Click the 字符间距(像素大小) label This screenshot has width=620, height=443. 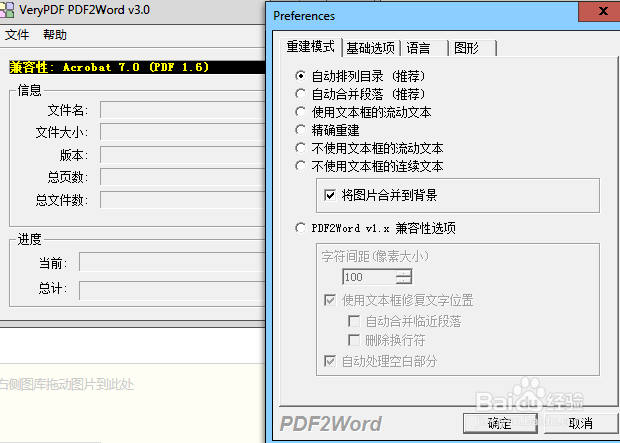click(375, 256)
